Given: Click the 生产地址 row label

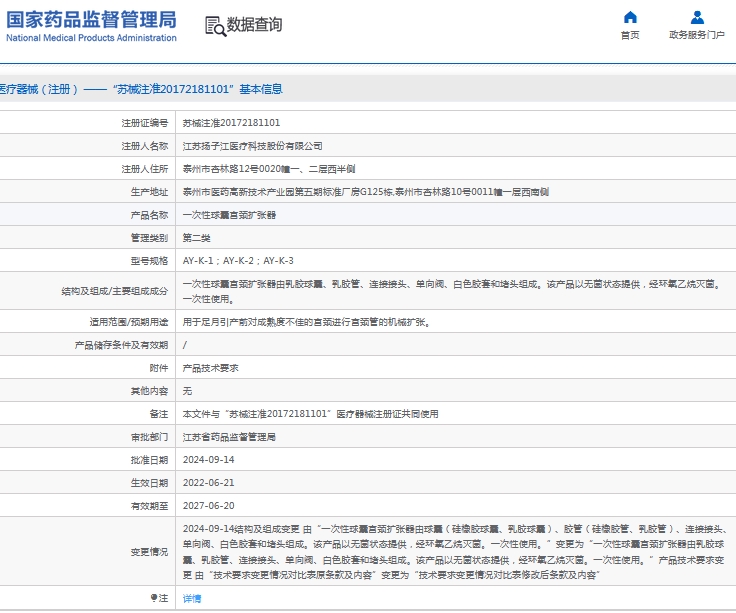Looking at the screenshot, I should point(149,192).
